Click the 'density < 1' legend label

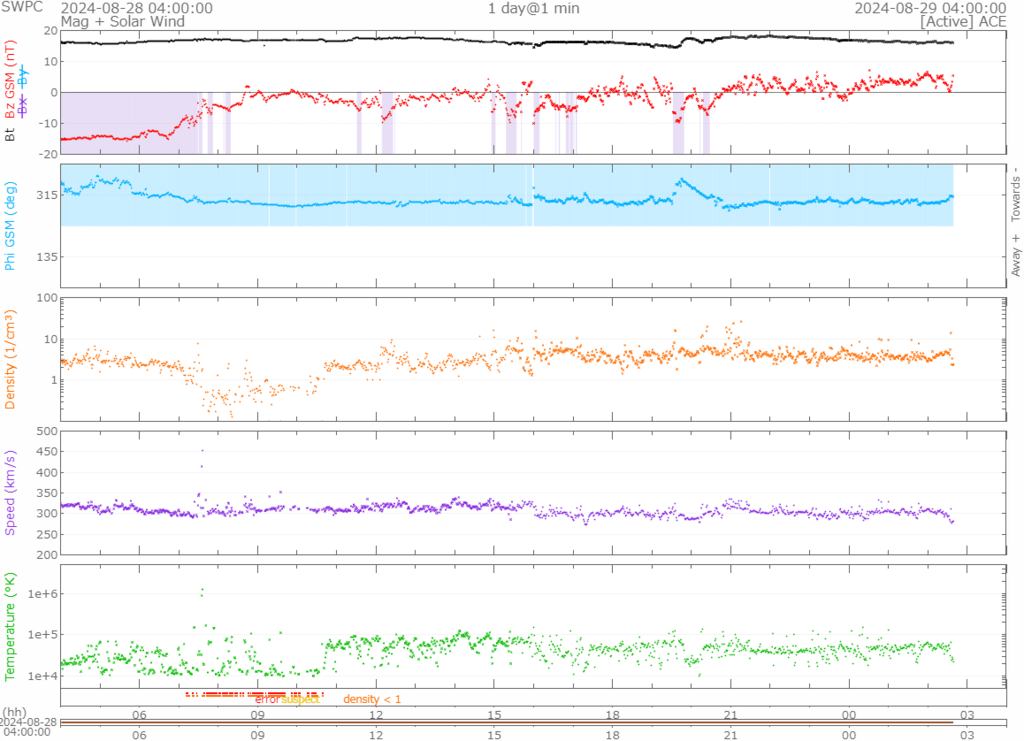tap(372, 699)
